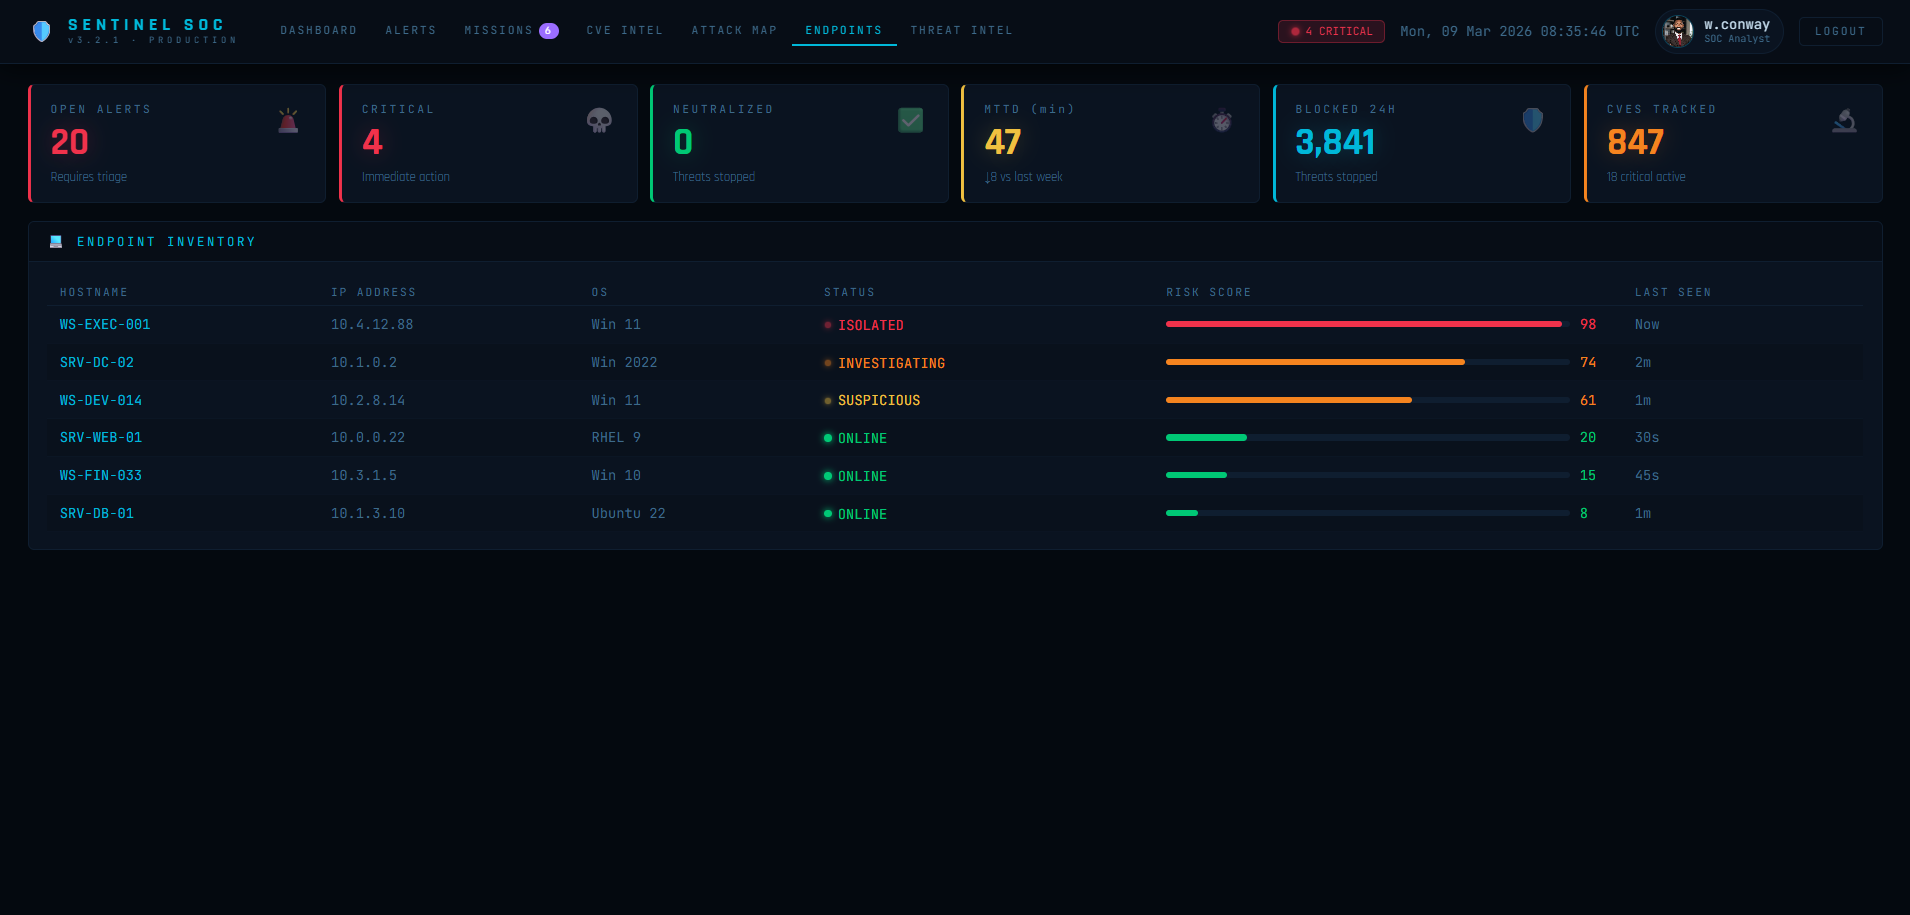The image size is (1910, 915).
Task: Click the green checkmark icon in Neutralized card
Action: pyautogui.click(x=911, y=120)
